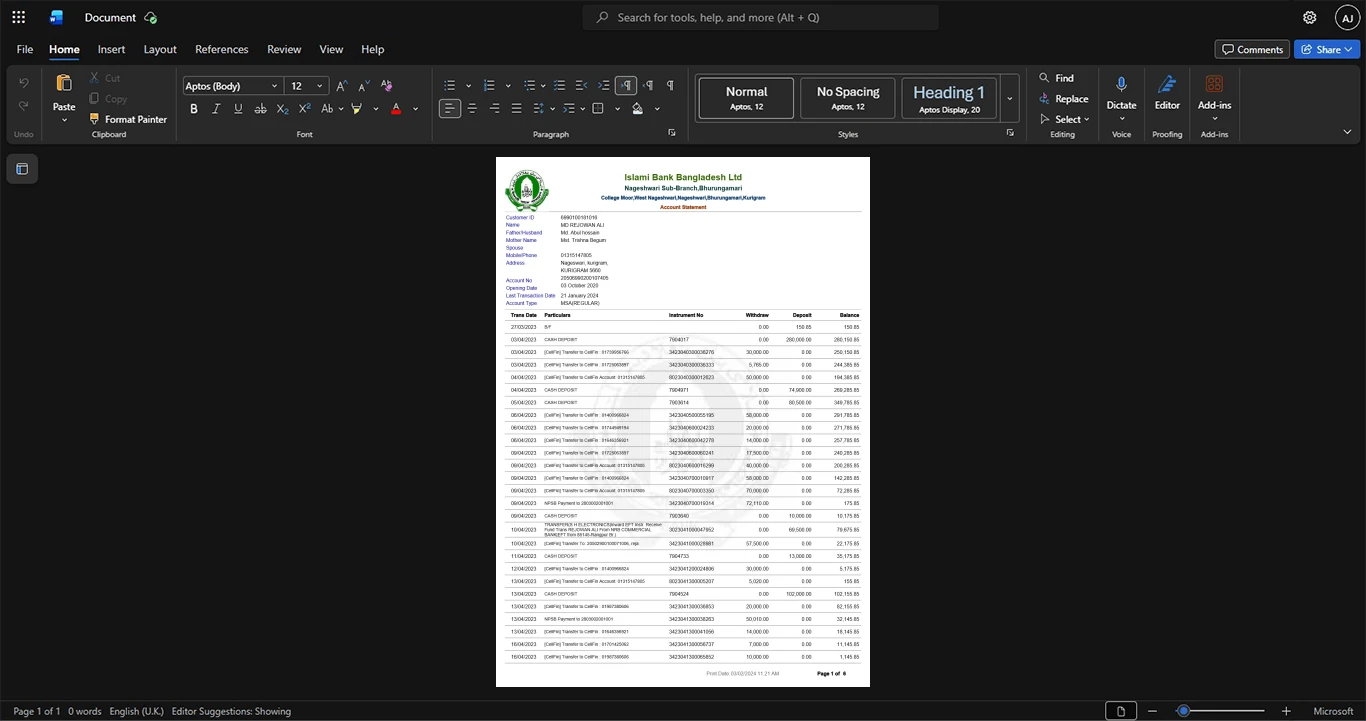
Task: Toggle superscript formatting
Action: point(305,108)
